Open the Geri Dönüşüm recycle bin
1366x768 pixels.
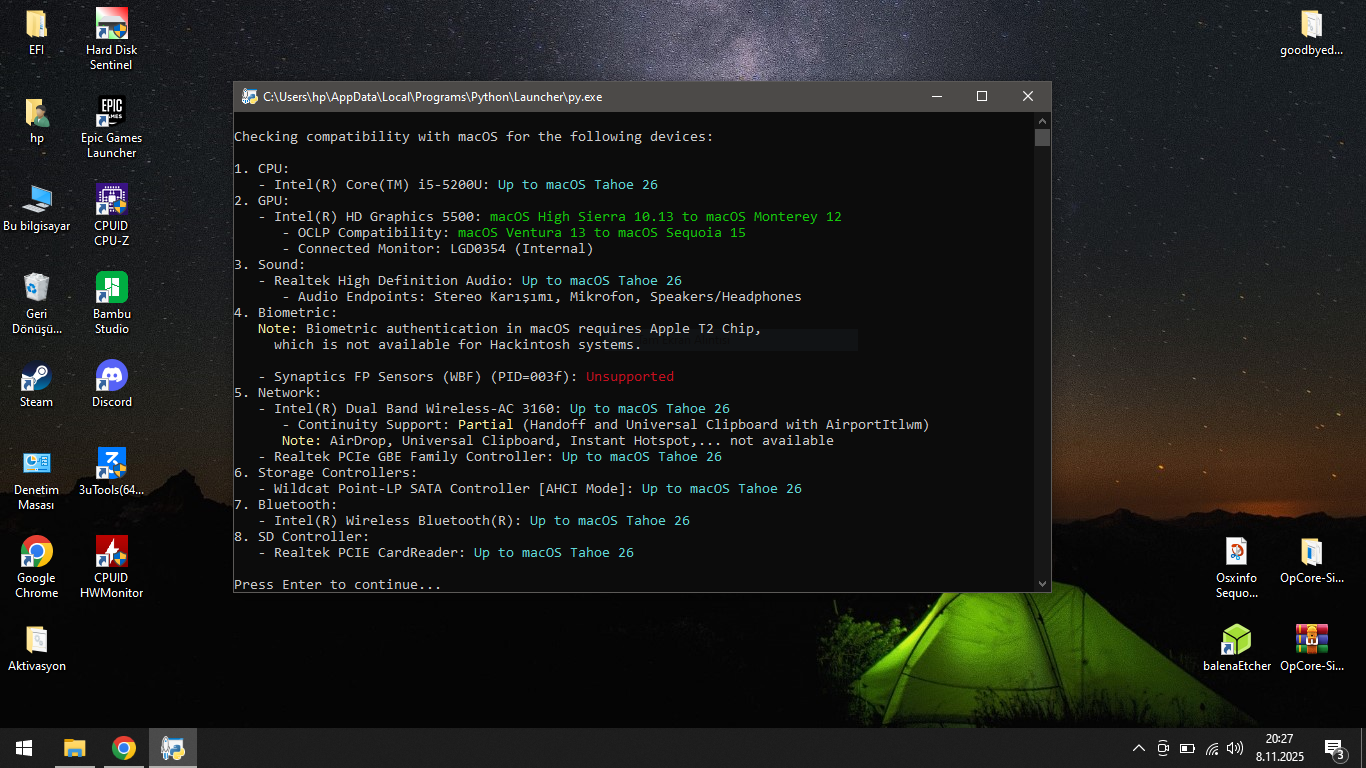[x=36, y=288]
